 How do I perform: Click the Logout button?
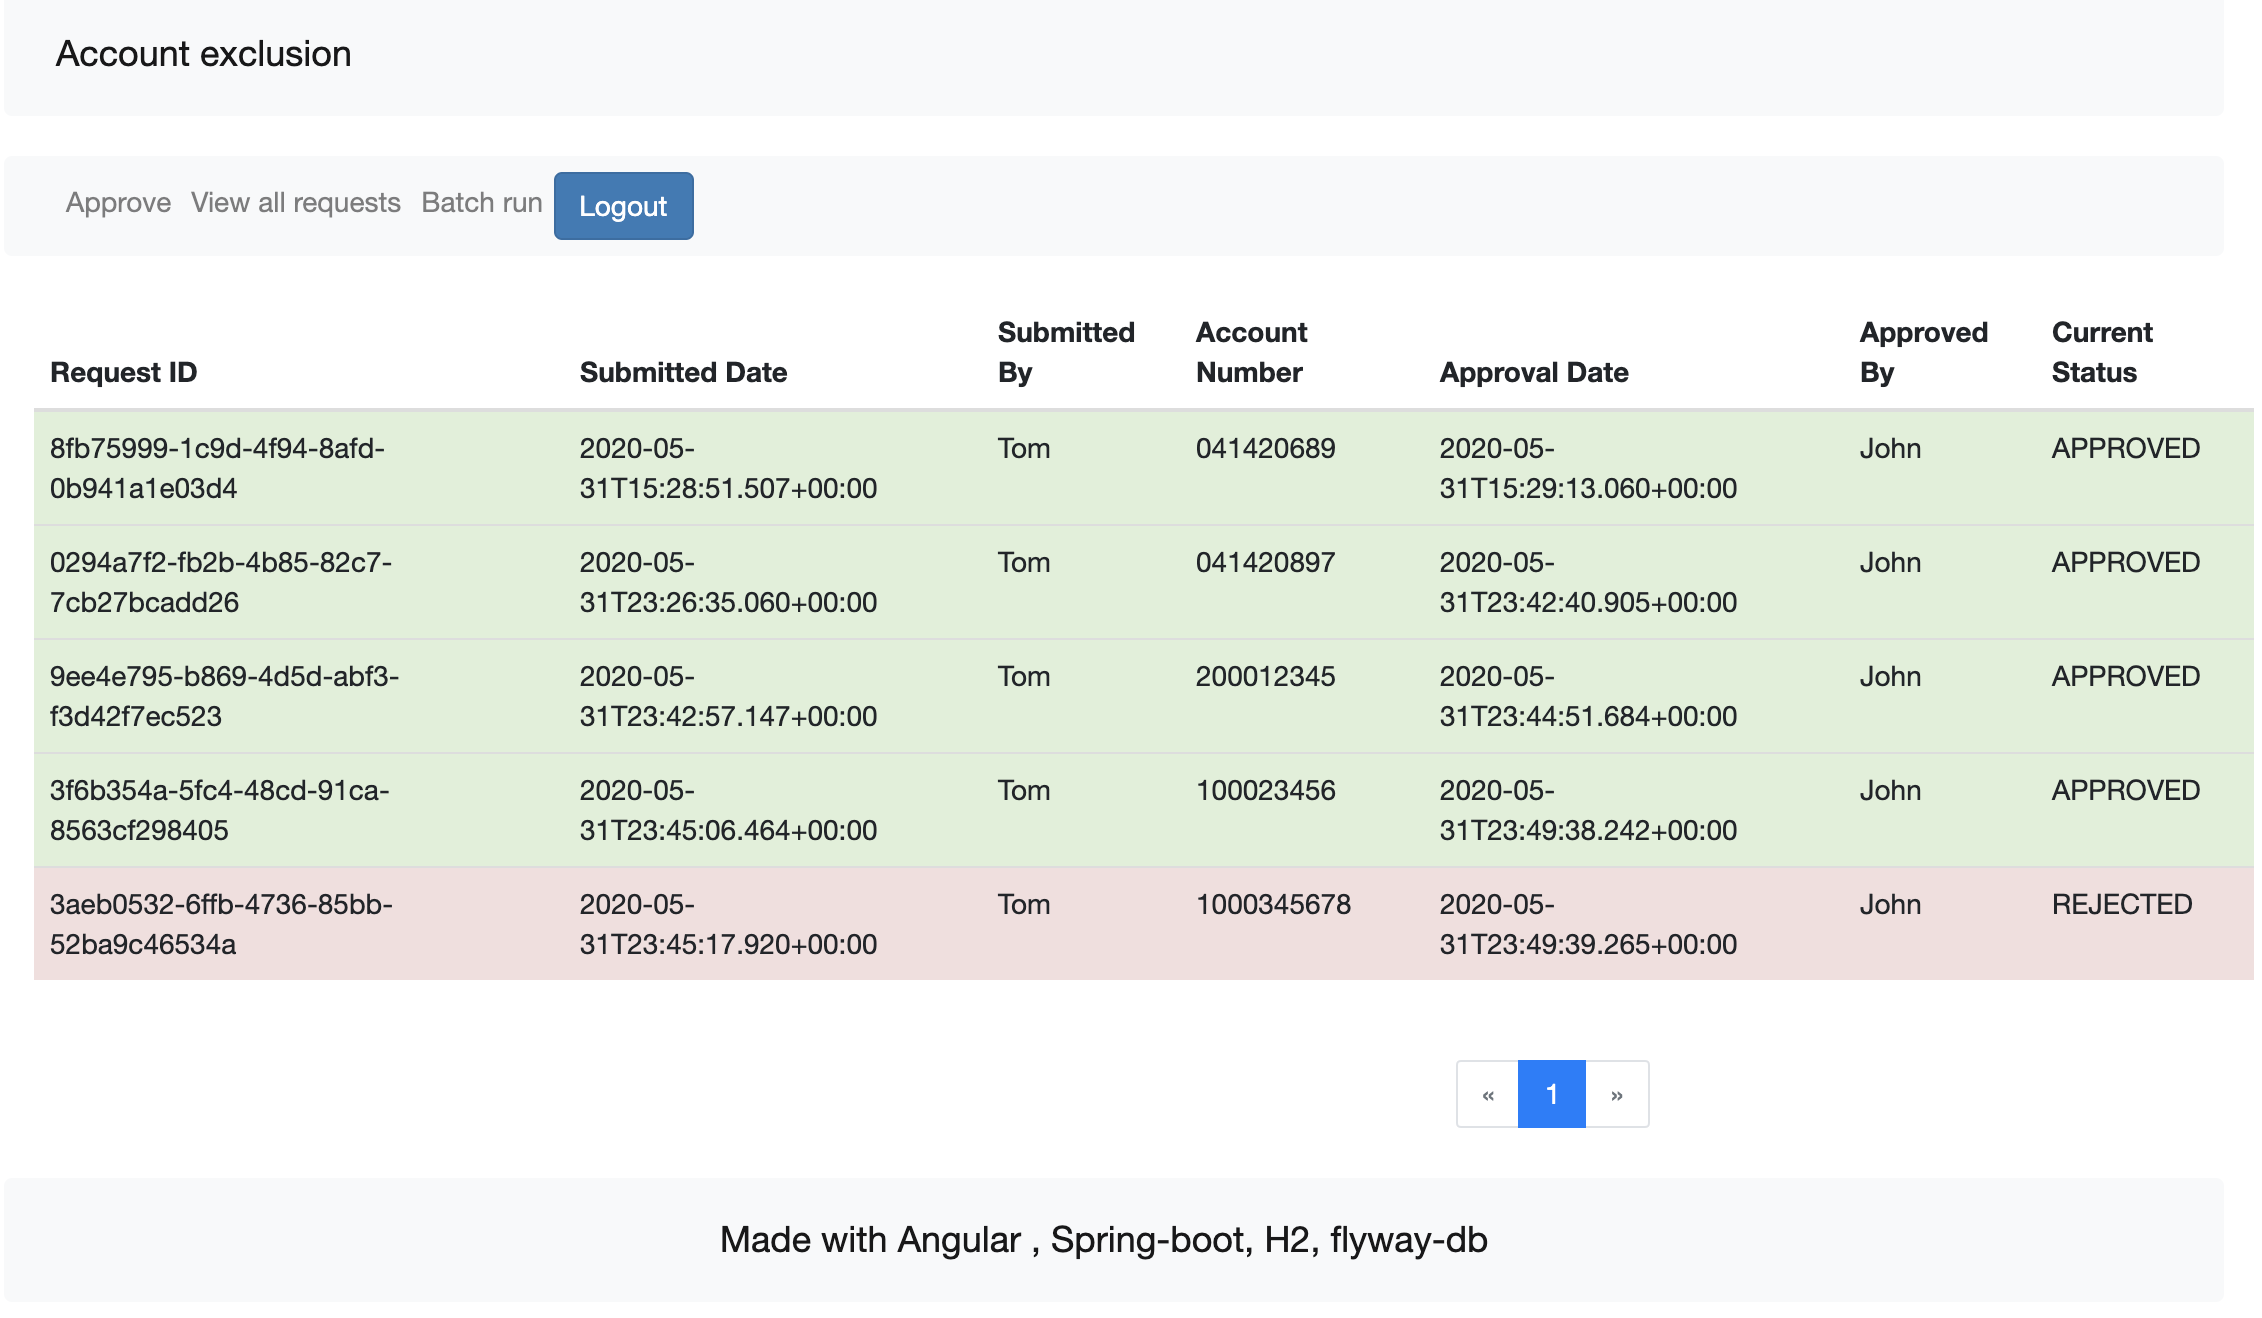(x=622, y=206)
